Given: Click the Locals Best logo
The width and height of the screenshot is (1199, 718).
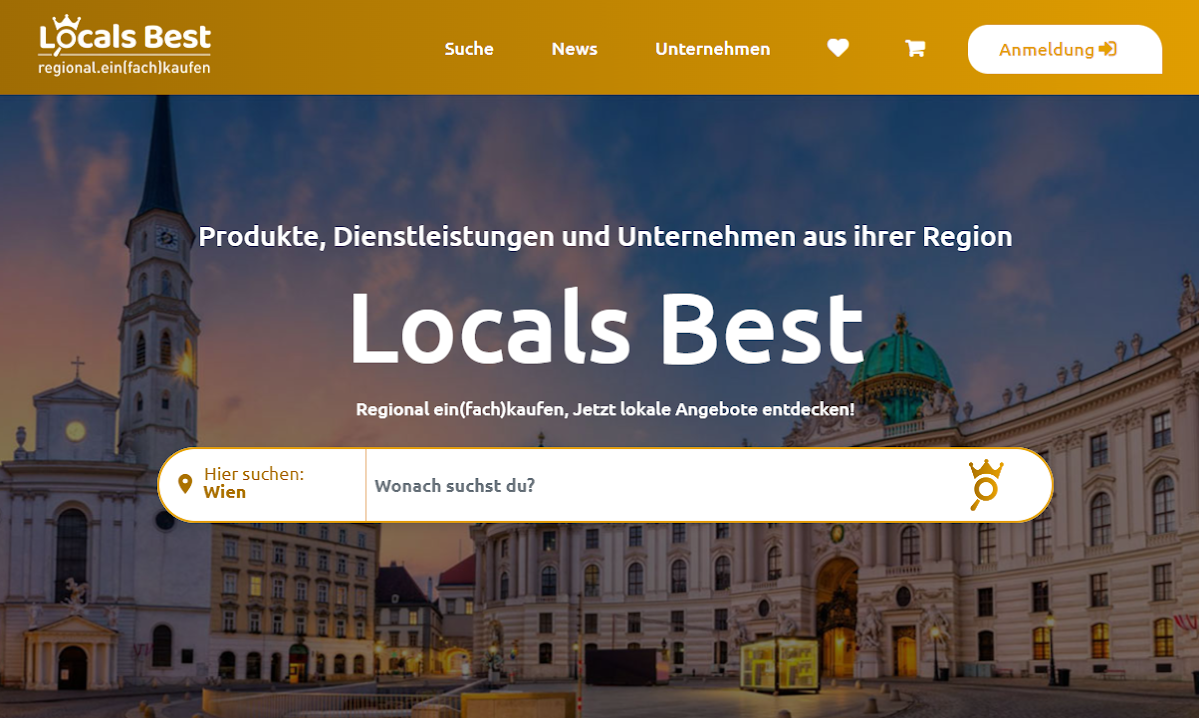Looking at the screenshot, I should [x=125, y=45].
